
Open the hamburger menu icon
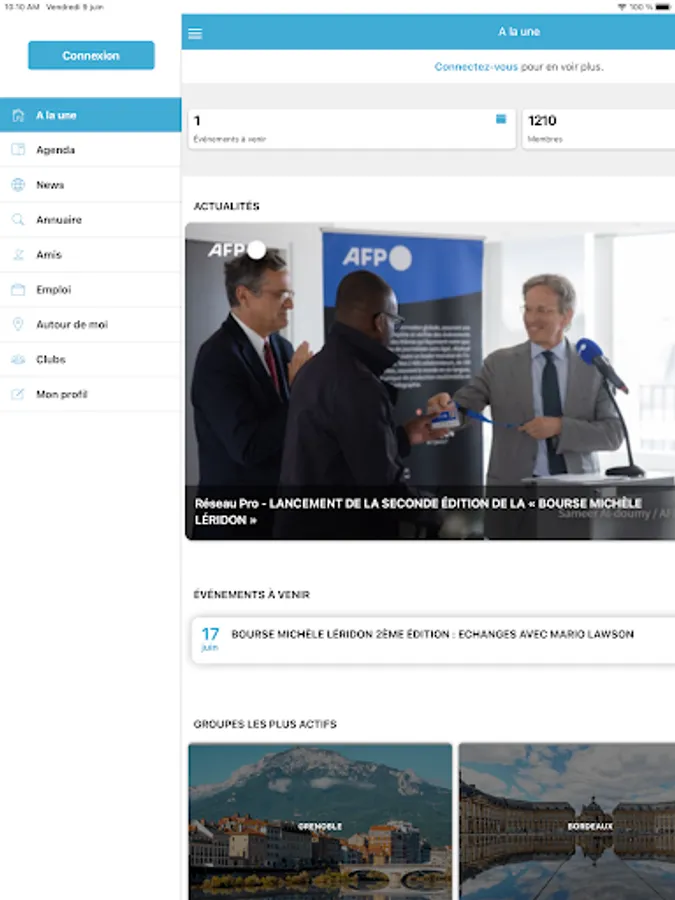pyautogui.click(x=195, y=33)
